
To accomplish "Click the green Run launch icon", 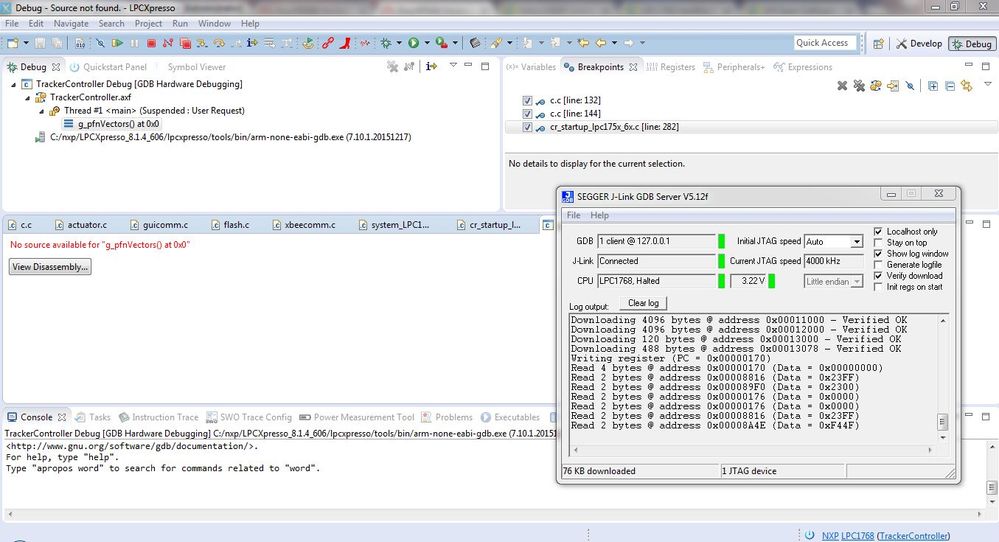I will click(413, 43).
